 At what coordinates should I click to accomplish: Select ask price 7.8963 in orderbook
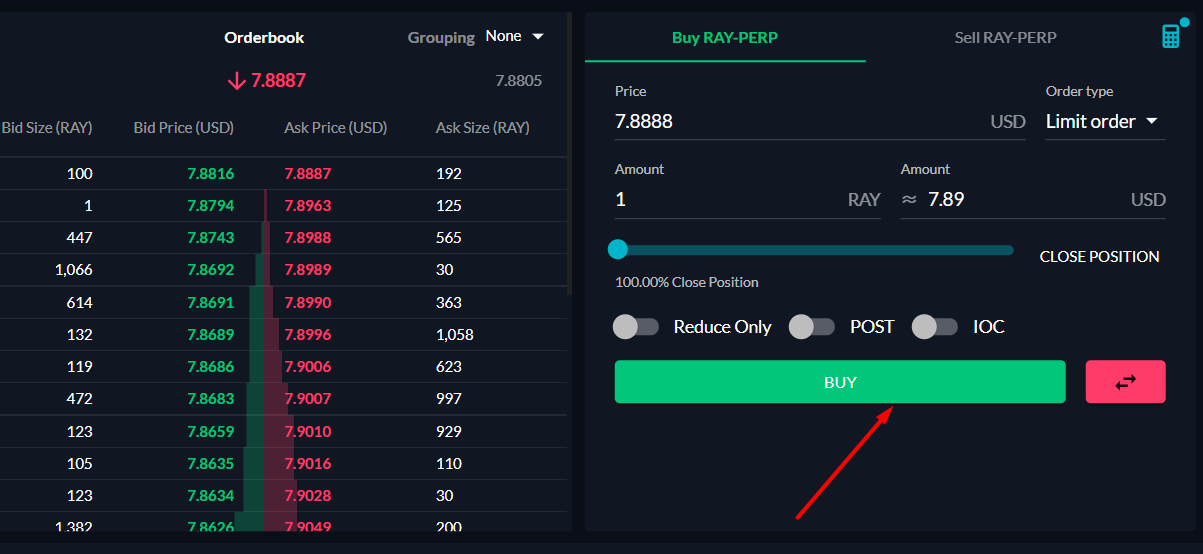click(x=308, y=206)
